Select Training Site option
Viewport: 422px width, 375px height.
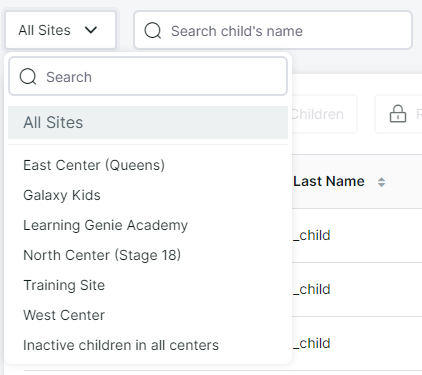[64, 285]
